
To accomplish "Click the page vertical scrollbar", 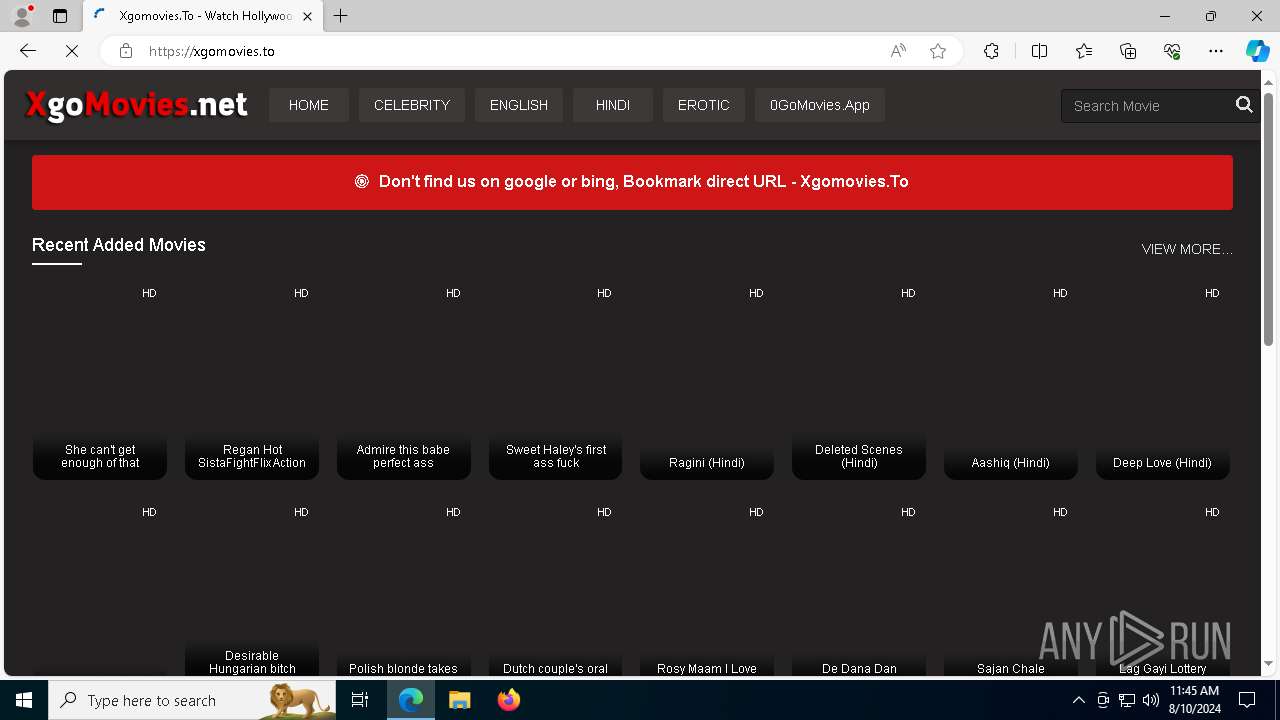I will coord(1268,220).
